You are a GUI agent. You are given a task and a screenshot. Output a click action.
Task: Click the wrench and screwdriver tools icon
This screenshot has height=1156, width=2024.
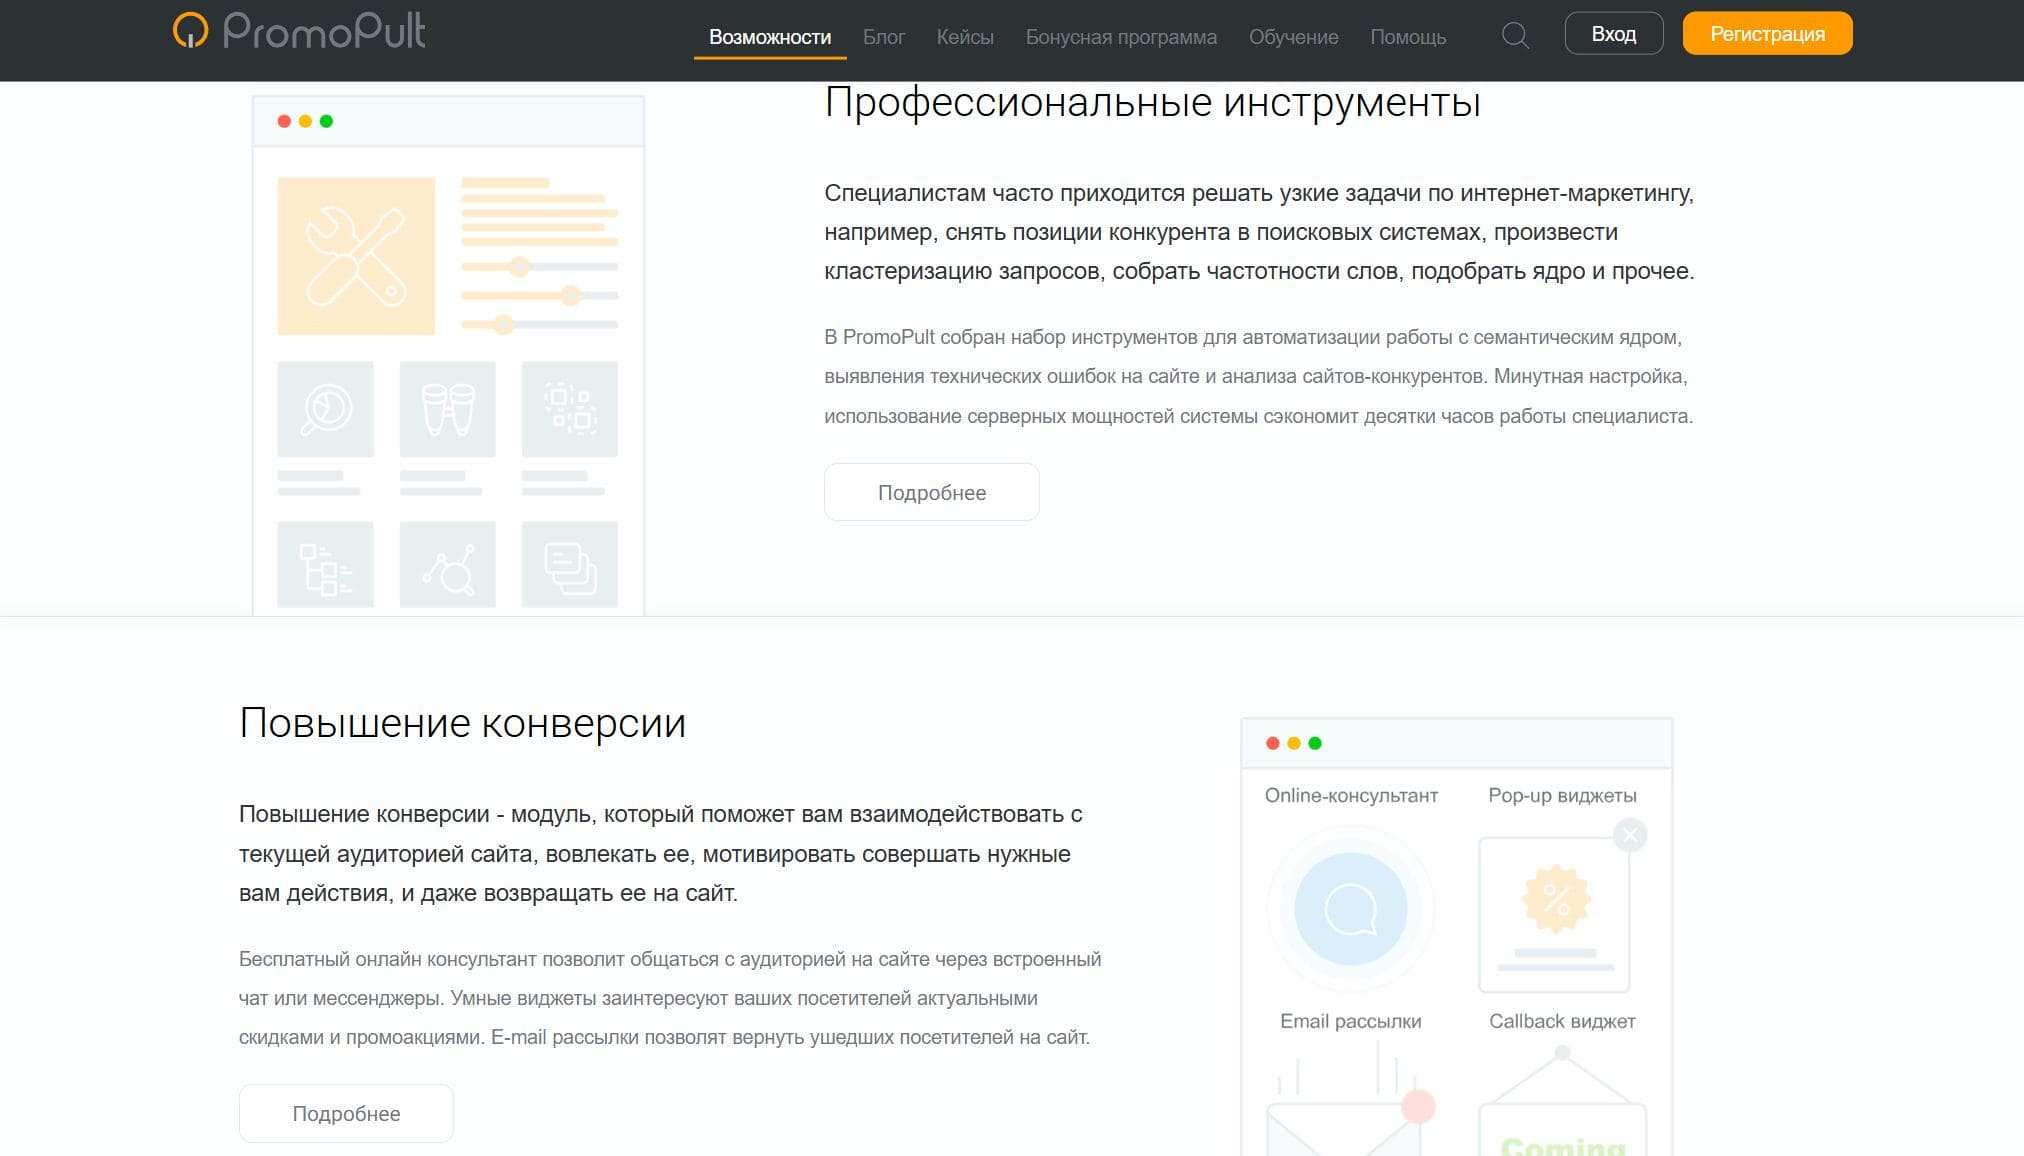click(x=356, y=256)
